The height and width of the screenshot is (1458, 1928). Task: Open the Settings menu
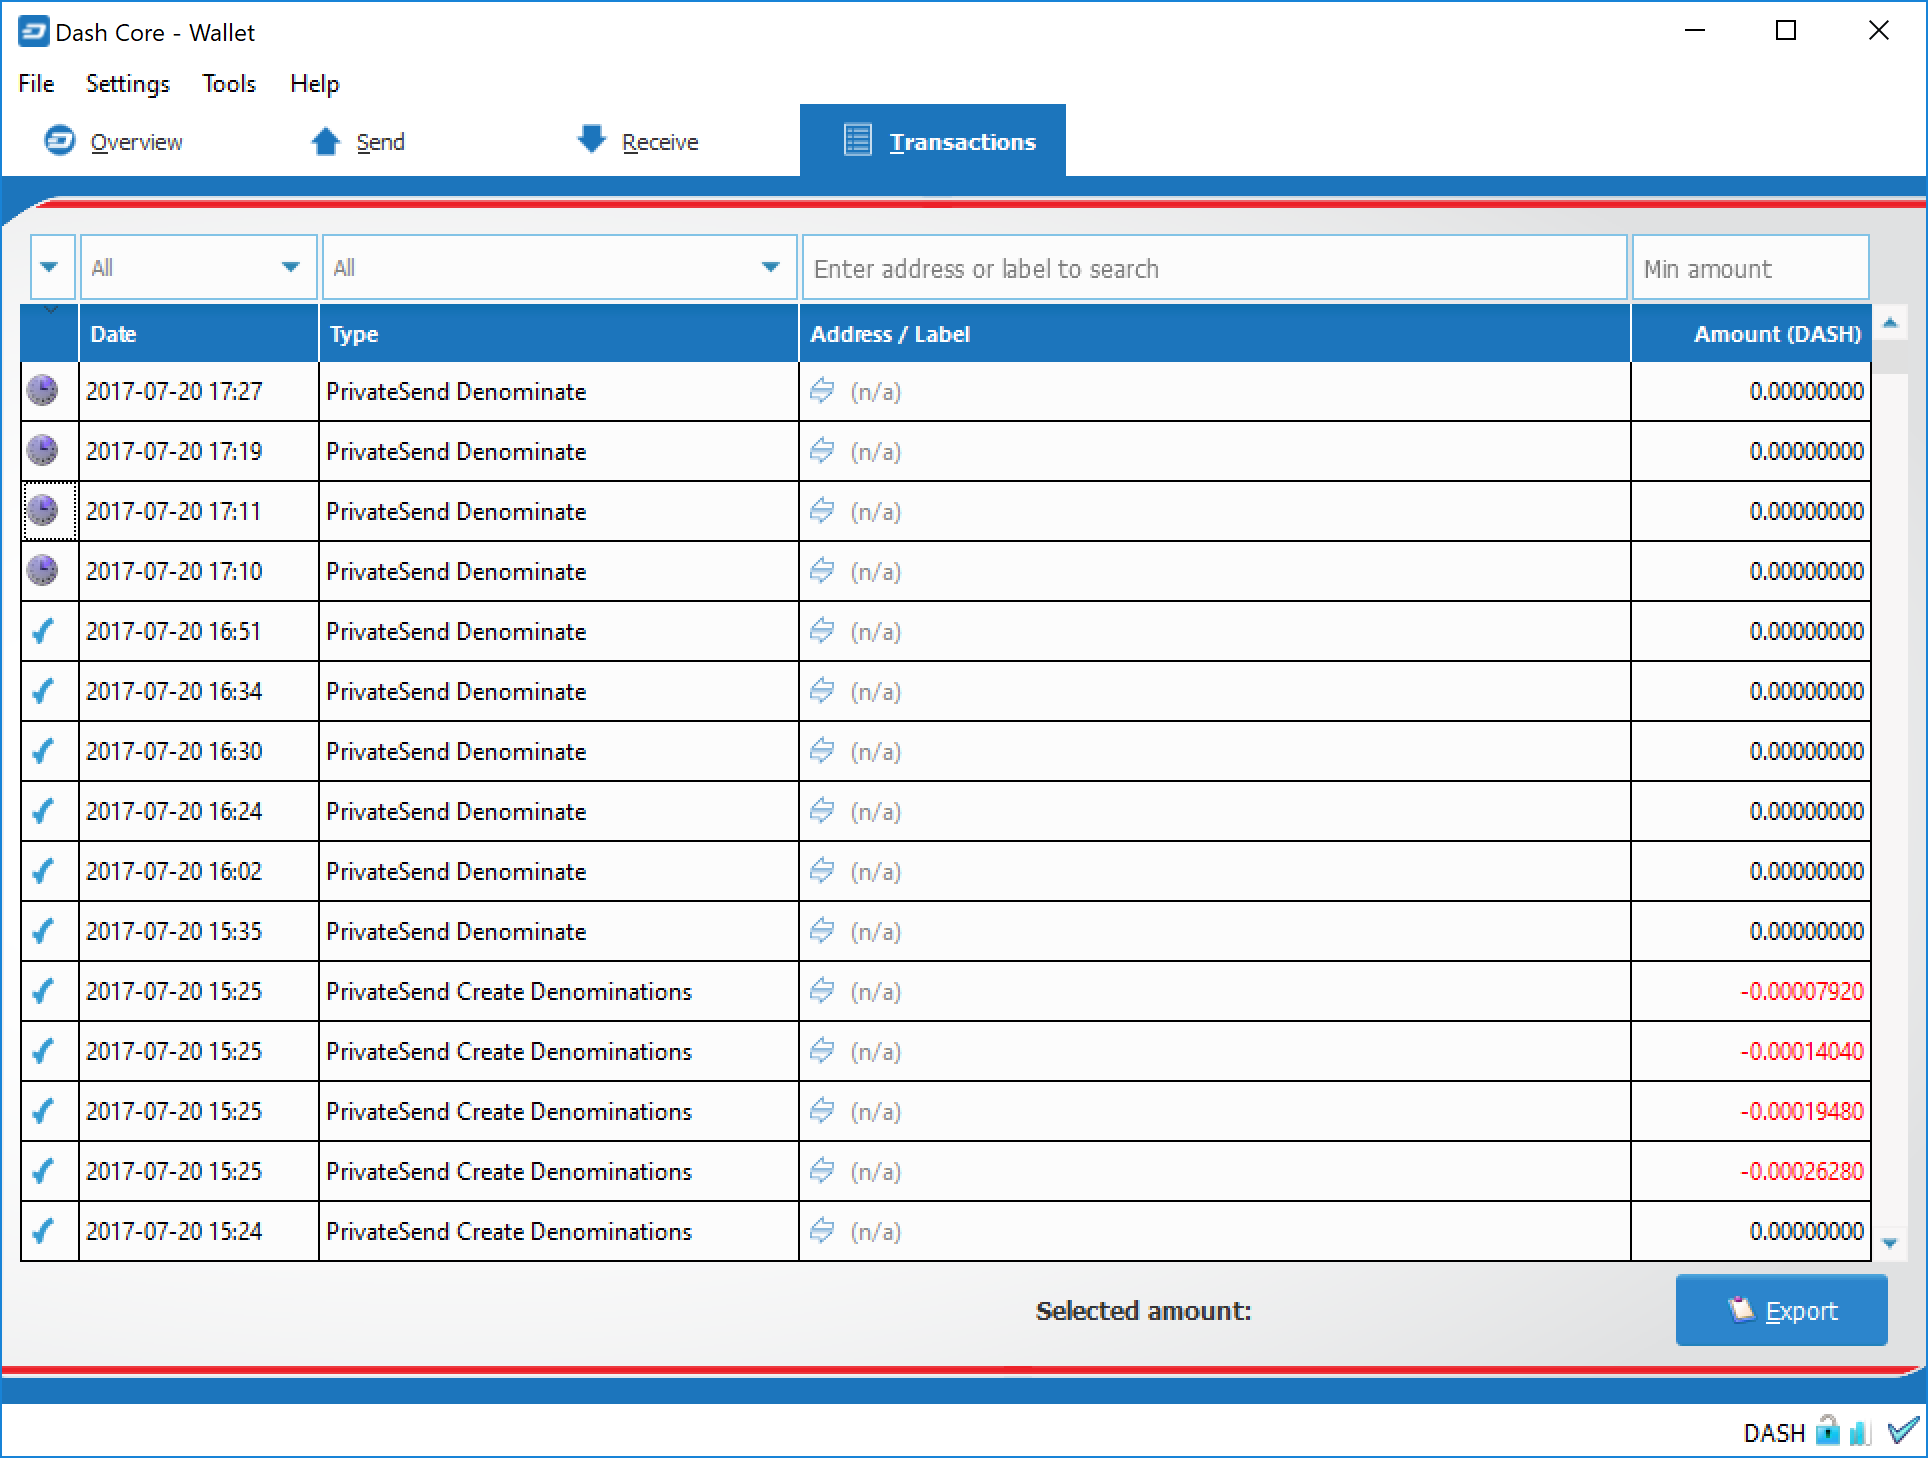point(128,84)
